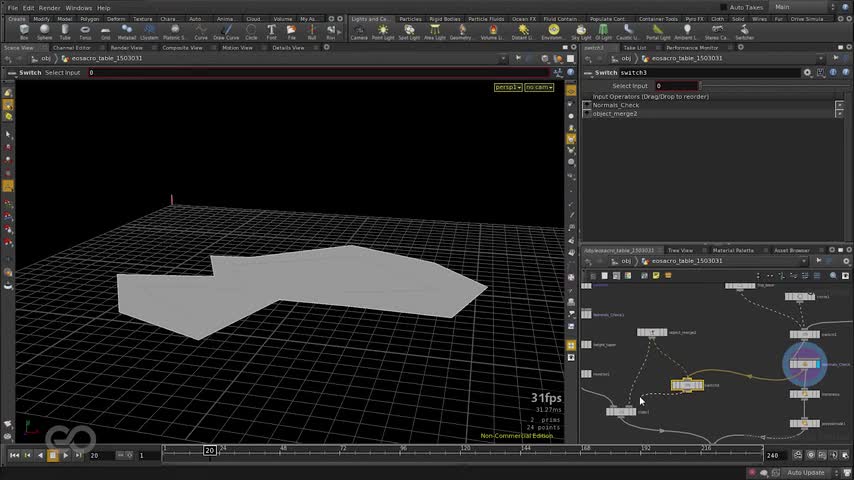The image size is (854, 480).
Task: Toggle the Normals_Check input operator entry
Action: click(x=587, y=105)
